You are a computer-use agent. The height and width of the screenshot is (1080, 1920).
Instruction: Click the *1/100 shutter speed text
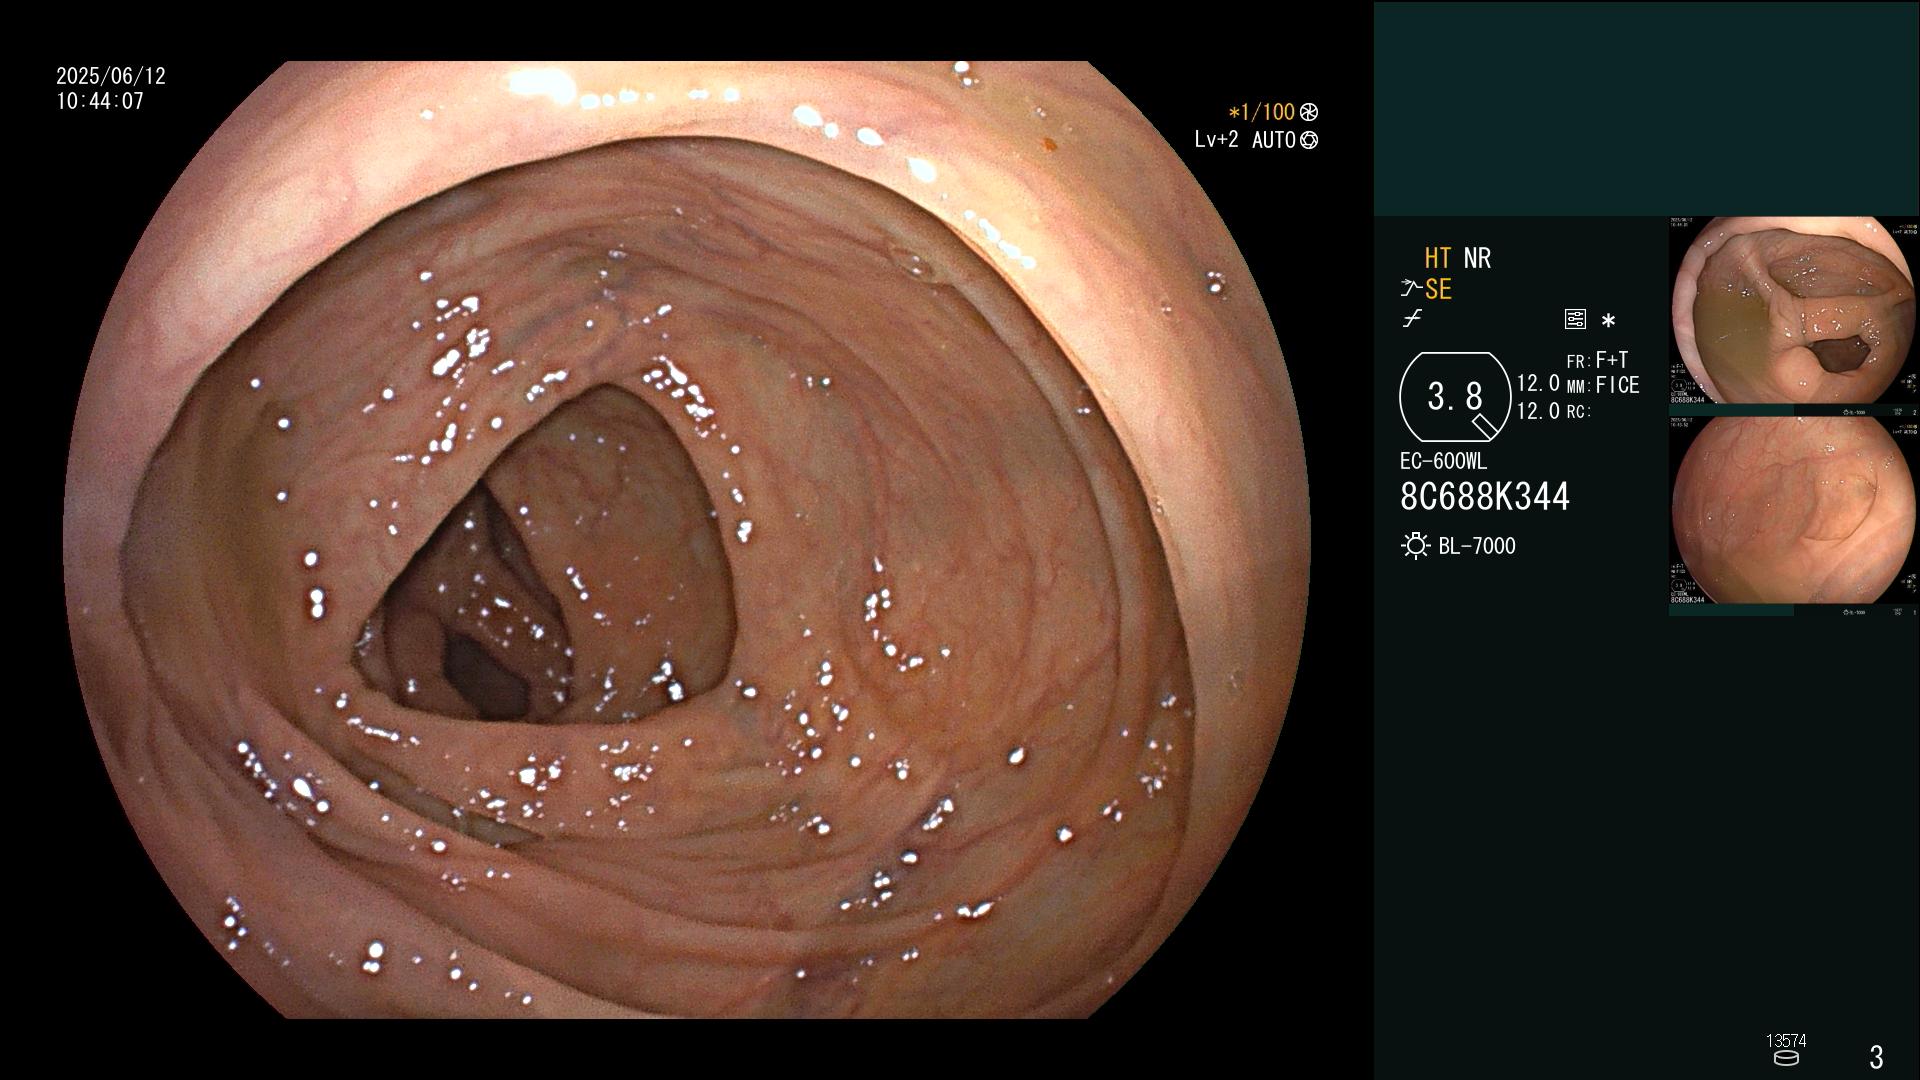tap(1261, 112)
